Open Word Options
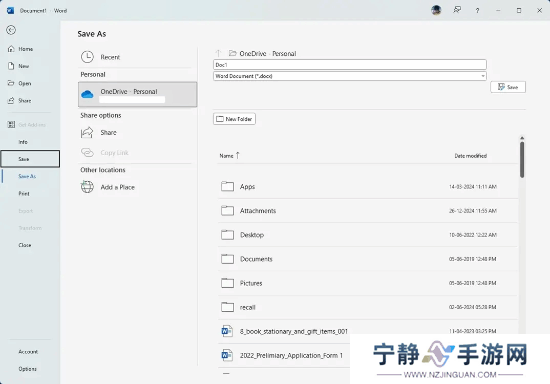 (27, 369)
